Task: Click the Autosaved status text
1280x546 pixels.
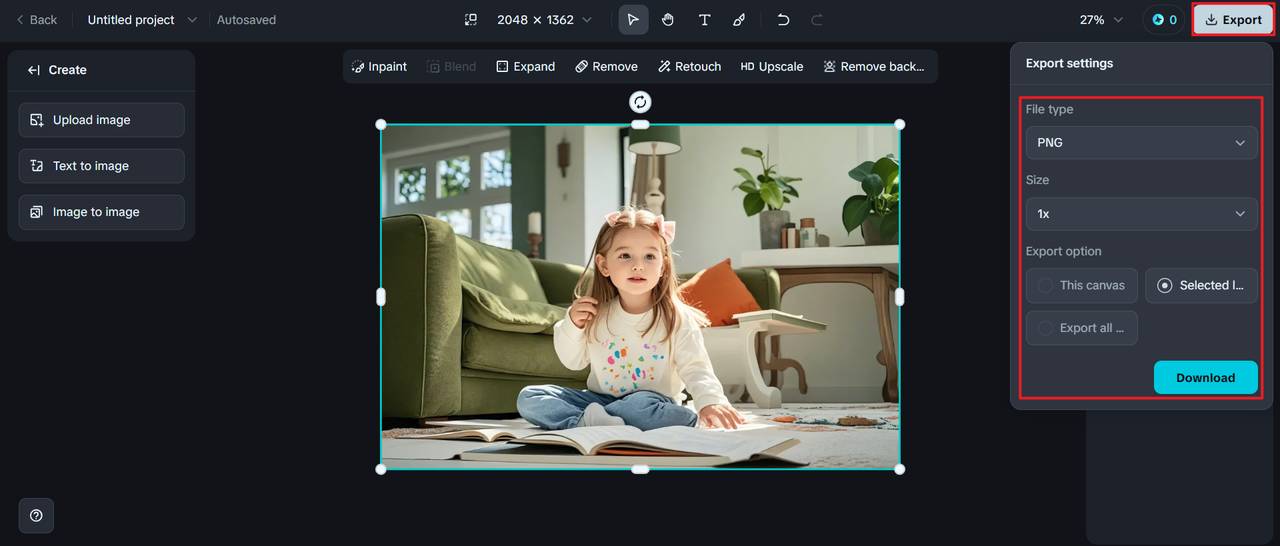Action: pyautogui.click(x=246, y=20)
